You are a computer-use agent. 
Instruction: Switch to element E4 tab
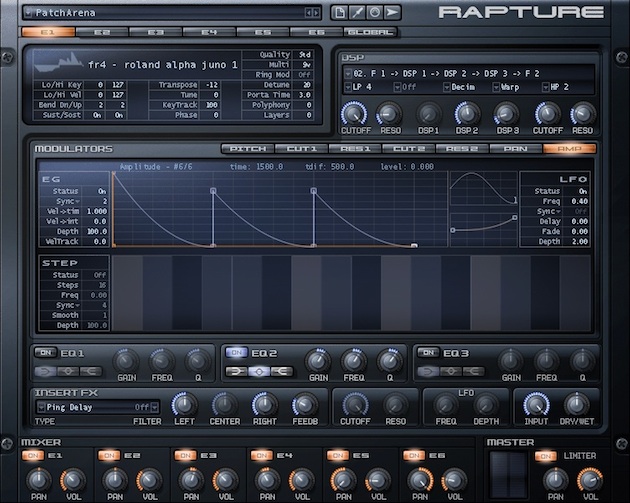pos(209,32)
